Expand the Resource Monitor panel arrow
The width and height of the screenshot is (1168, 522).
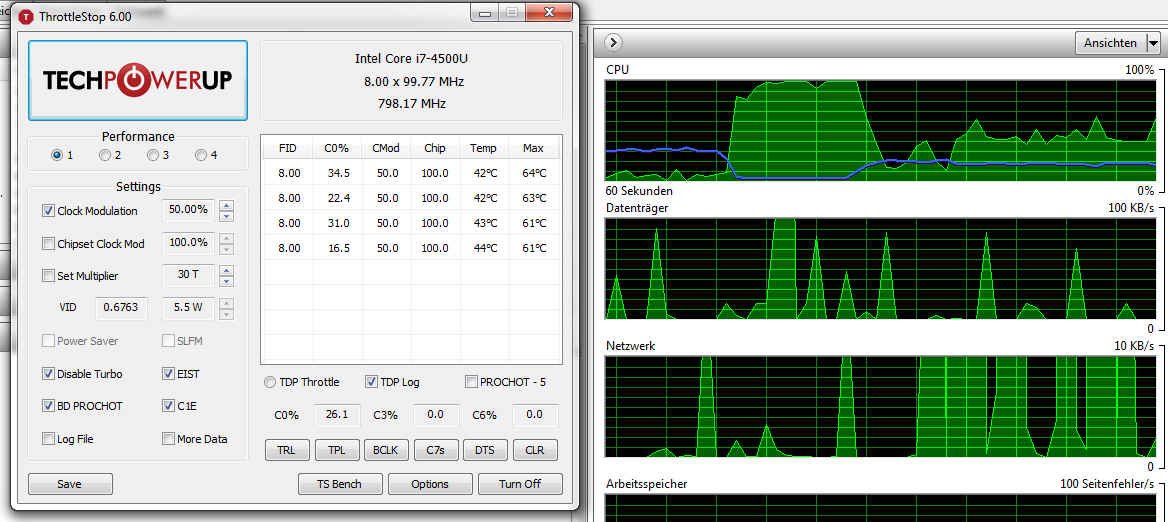(x=613, y=42)
